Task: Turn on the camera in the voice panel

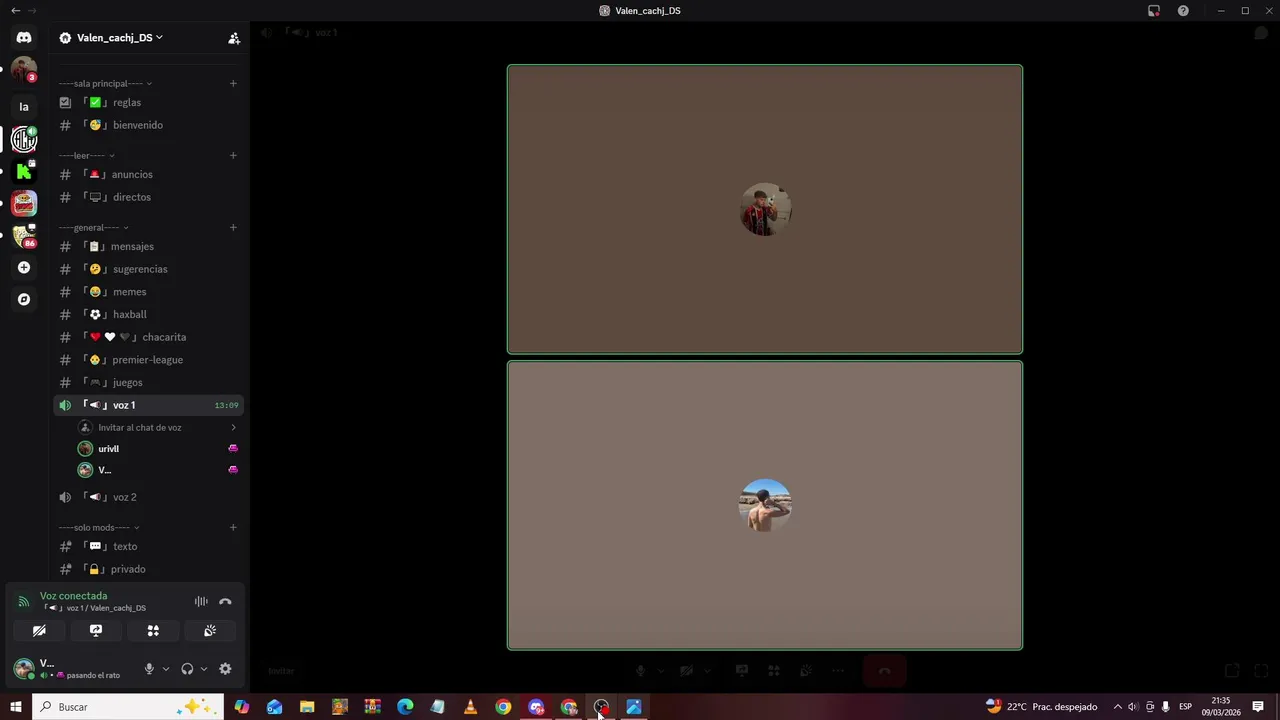Action: pos(39,631)
